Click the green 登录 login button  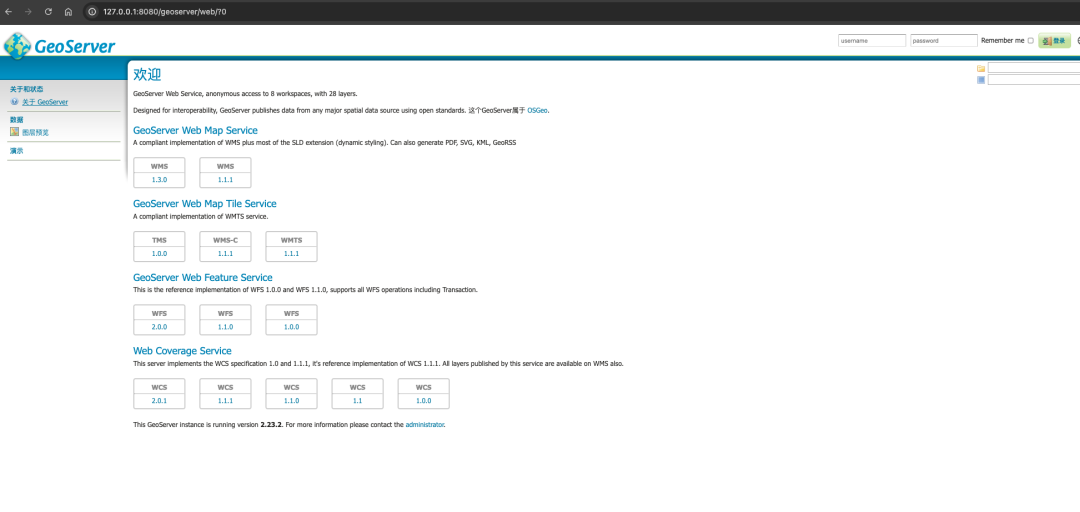pyautogui.click(x=1055, y=41)
